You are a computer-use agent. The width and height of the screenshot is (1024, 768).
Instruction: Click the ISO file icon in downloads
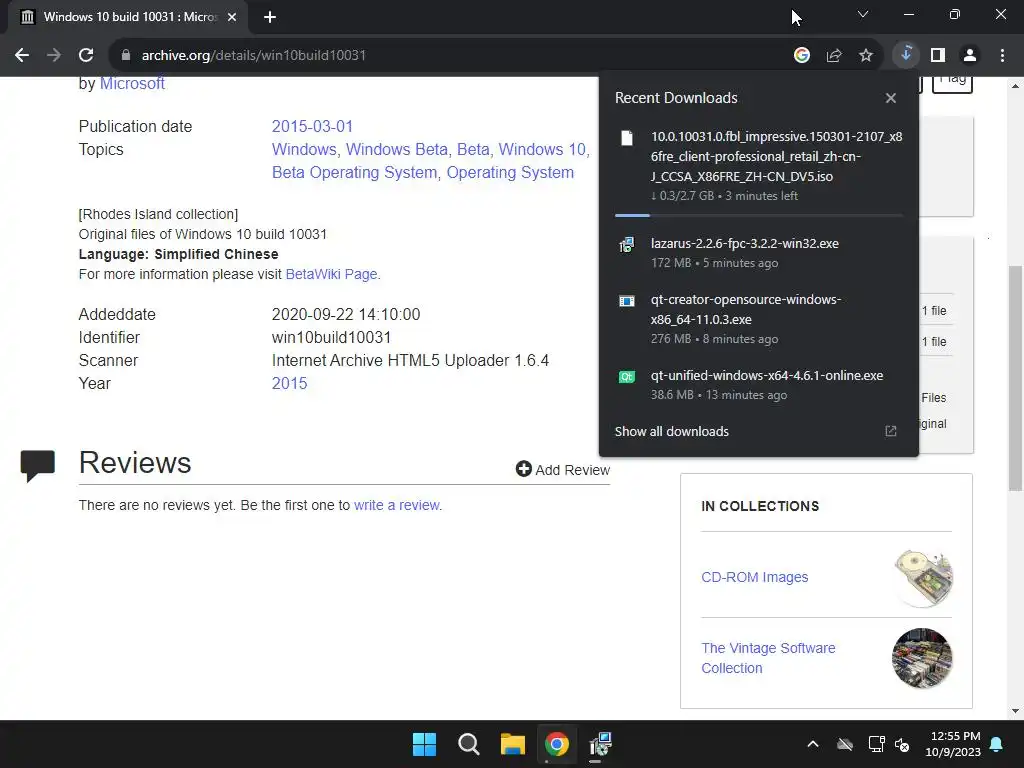(627, 138)
